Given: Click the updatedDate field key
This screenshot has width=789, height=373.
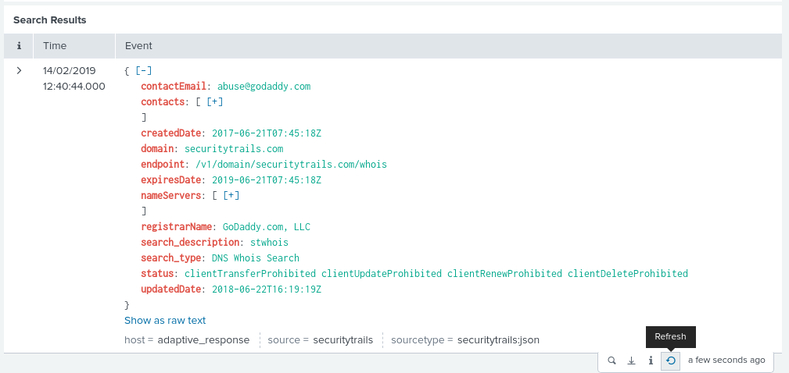Looking at the screenshot, I should pos(171,289).
